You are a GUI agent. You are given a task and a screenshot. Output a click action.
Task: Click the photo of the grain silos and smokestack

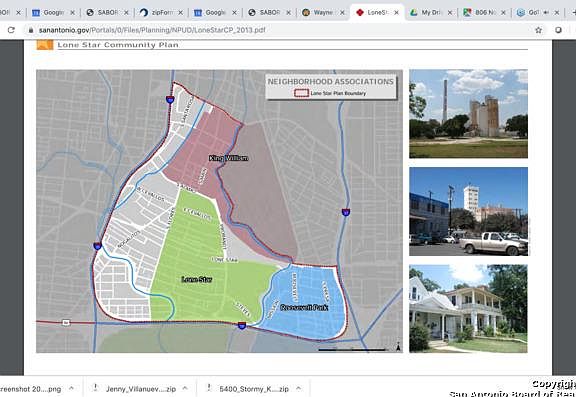point(468,113)
